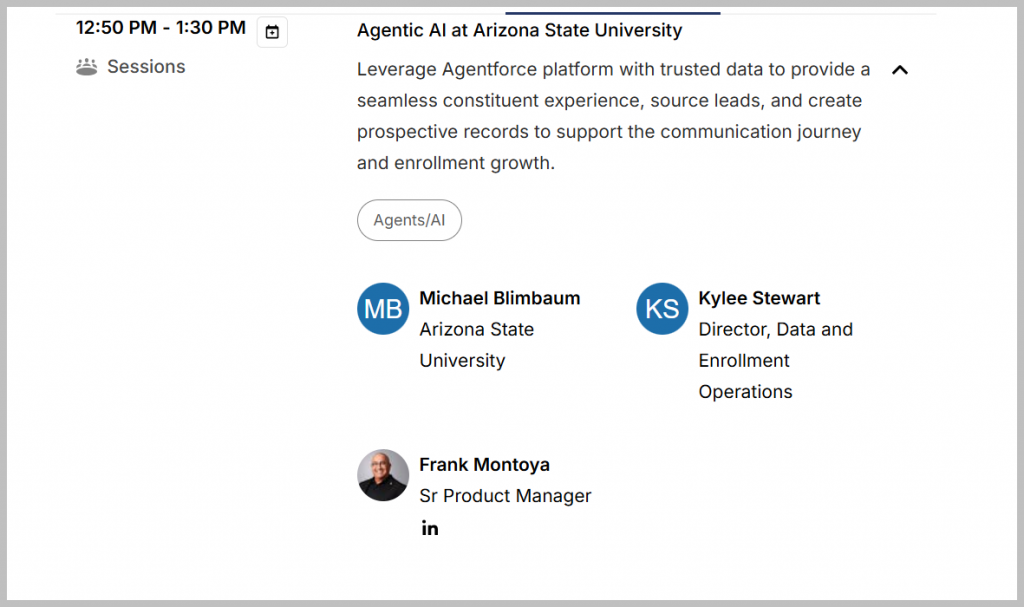Select the Agents/AI topic tag
1024x607 pixels.
pos(409,220)
